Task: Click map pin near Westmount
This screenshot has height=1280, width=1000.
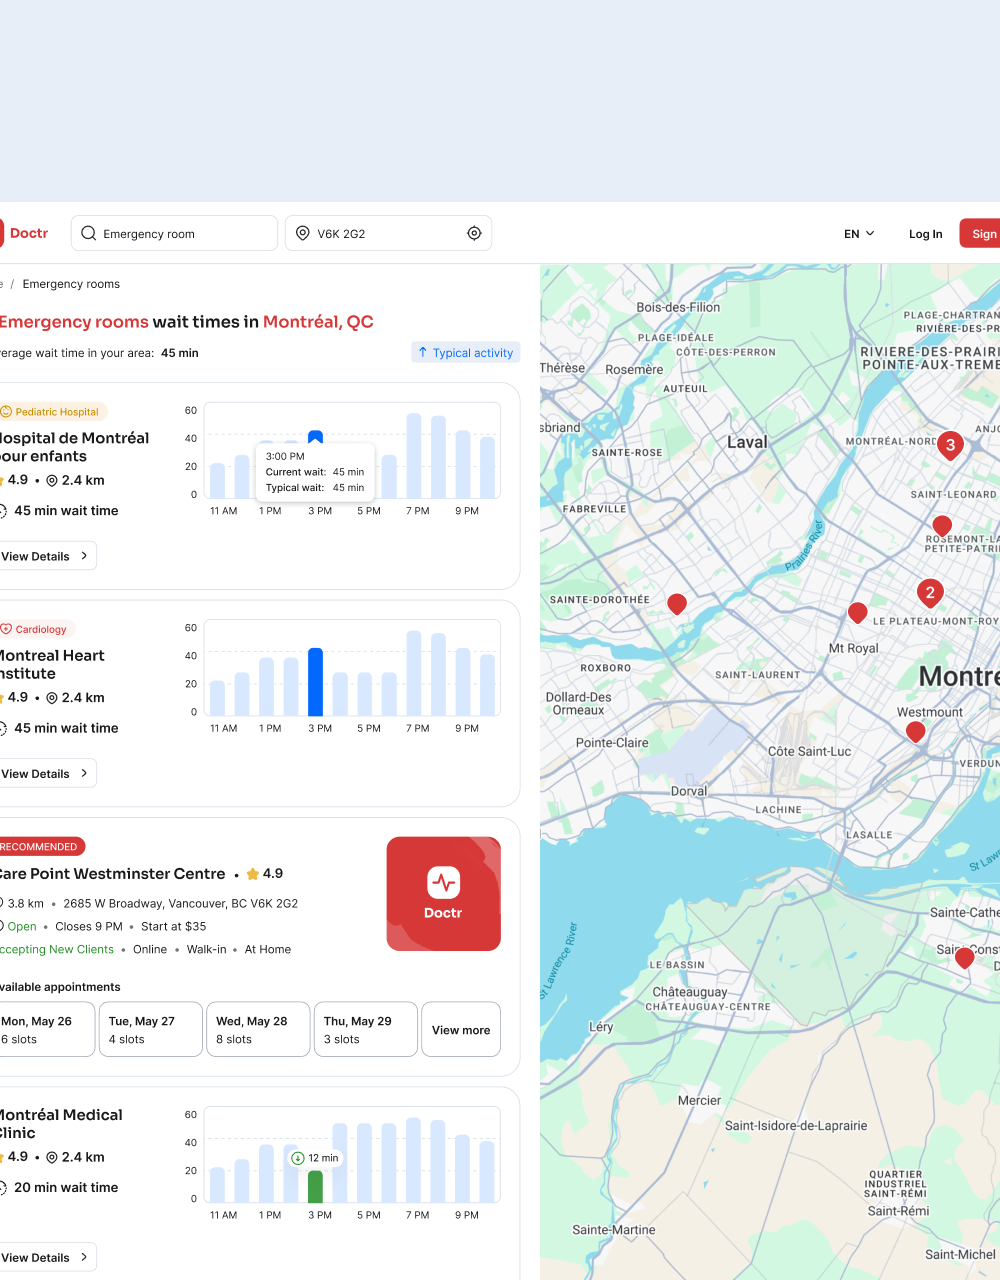Action: pyautogui.click(x=915, y=731)
